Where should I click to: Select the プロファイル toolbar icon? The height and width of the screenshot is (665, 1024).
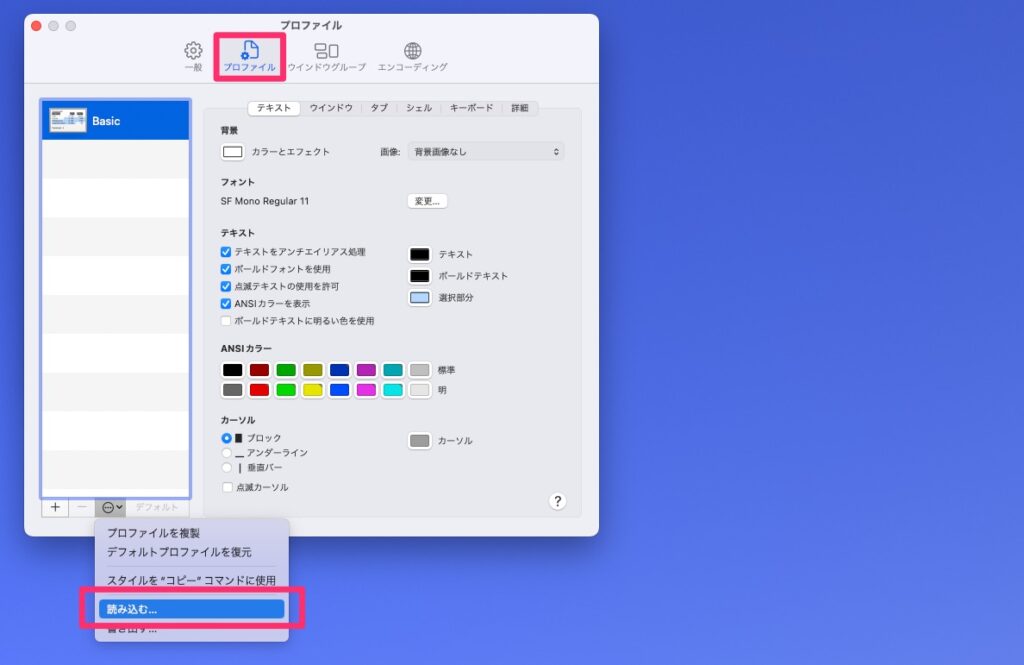[250, 51]
